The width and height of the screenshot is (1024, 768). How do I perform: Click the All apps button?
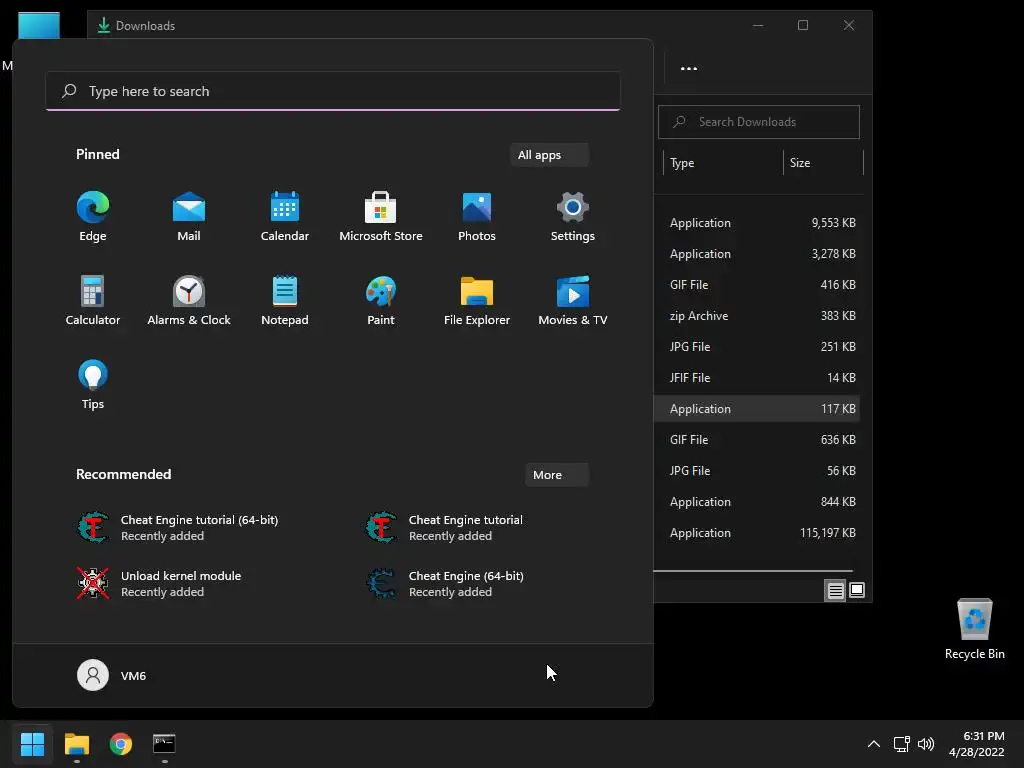(549, 155)
